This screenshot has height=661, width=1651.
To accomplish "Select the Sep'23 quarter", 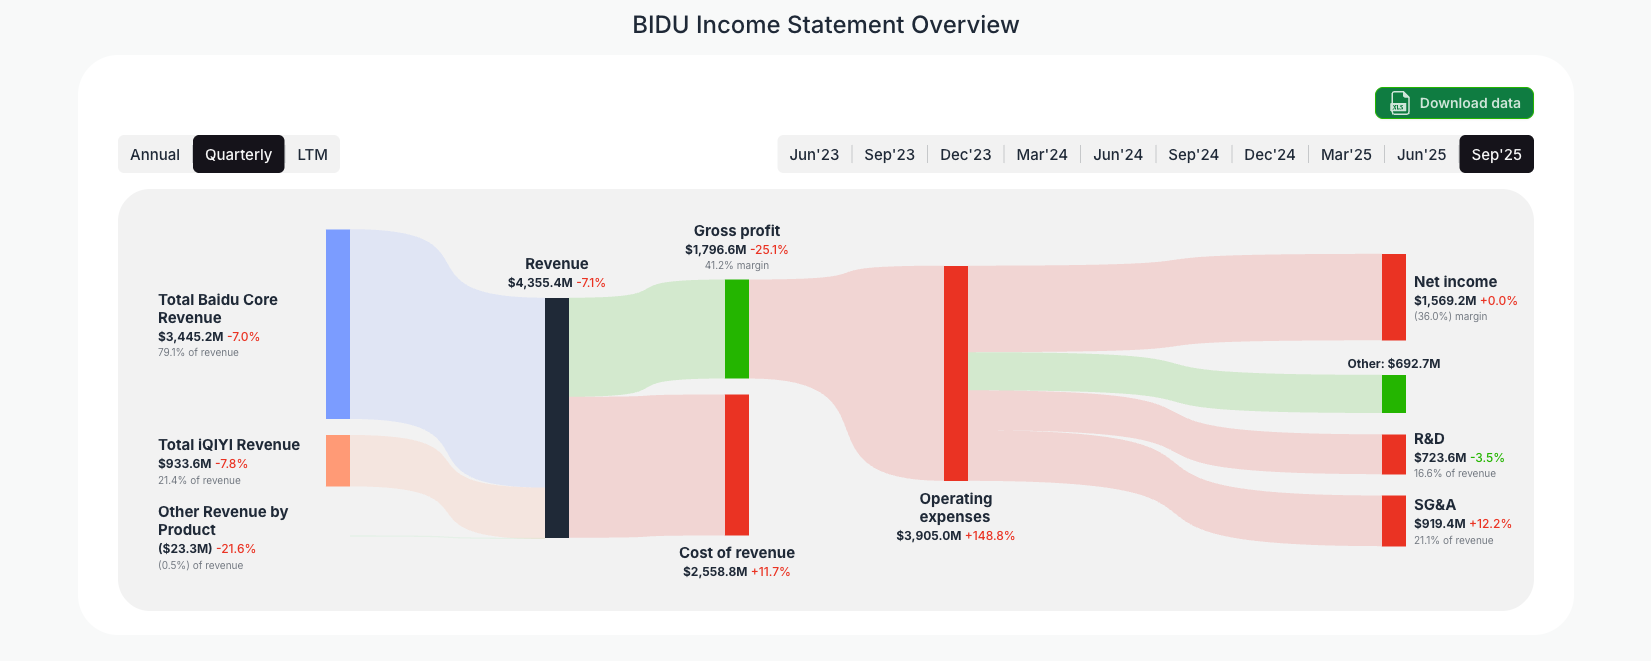I will [889, 154].
